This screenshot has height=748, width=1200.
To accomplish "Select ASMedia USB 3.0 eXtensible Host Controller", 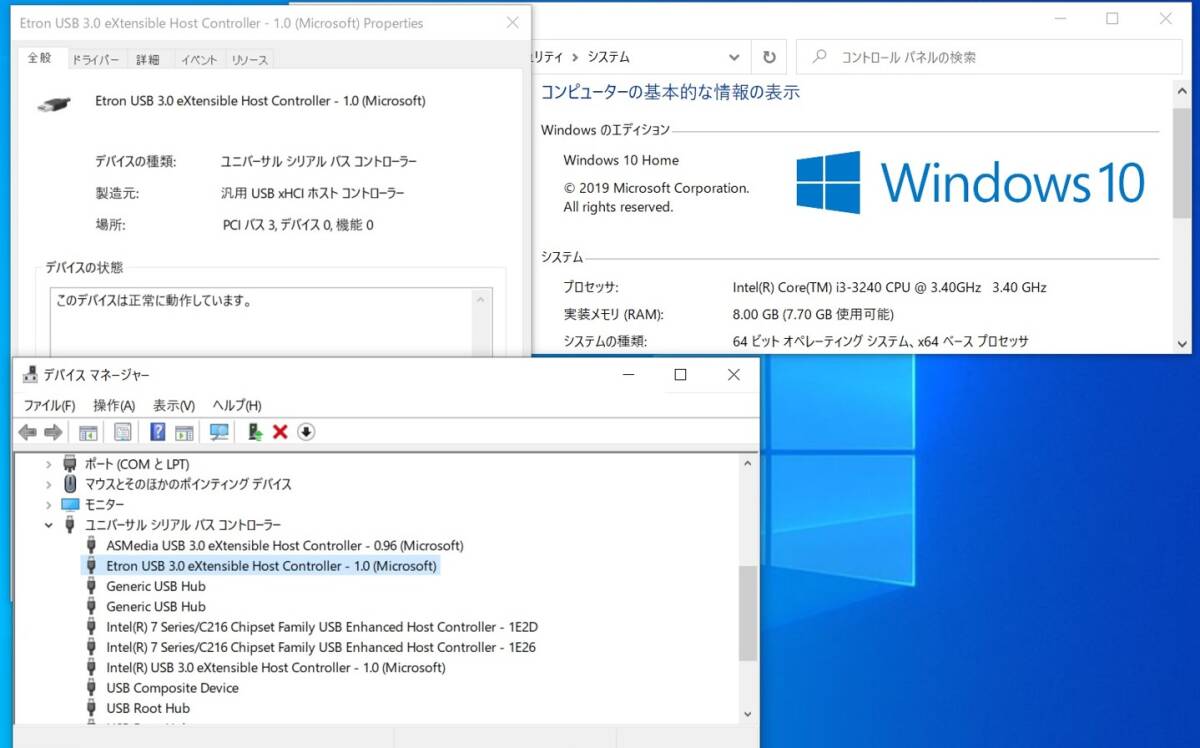I will 285,545.
